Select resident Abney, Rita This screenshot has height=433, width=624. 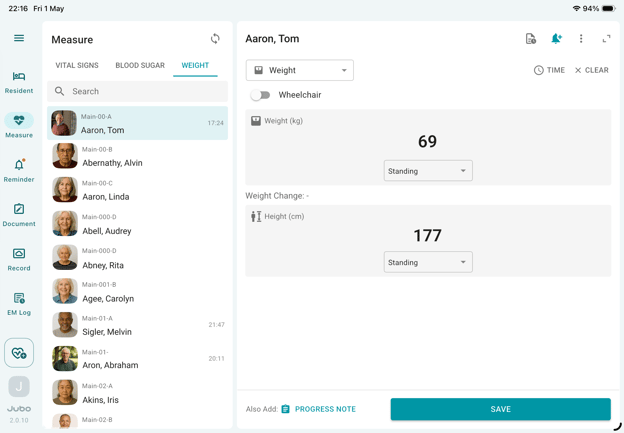click(137, 257)
